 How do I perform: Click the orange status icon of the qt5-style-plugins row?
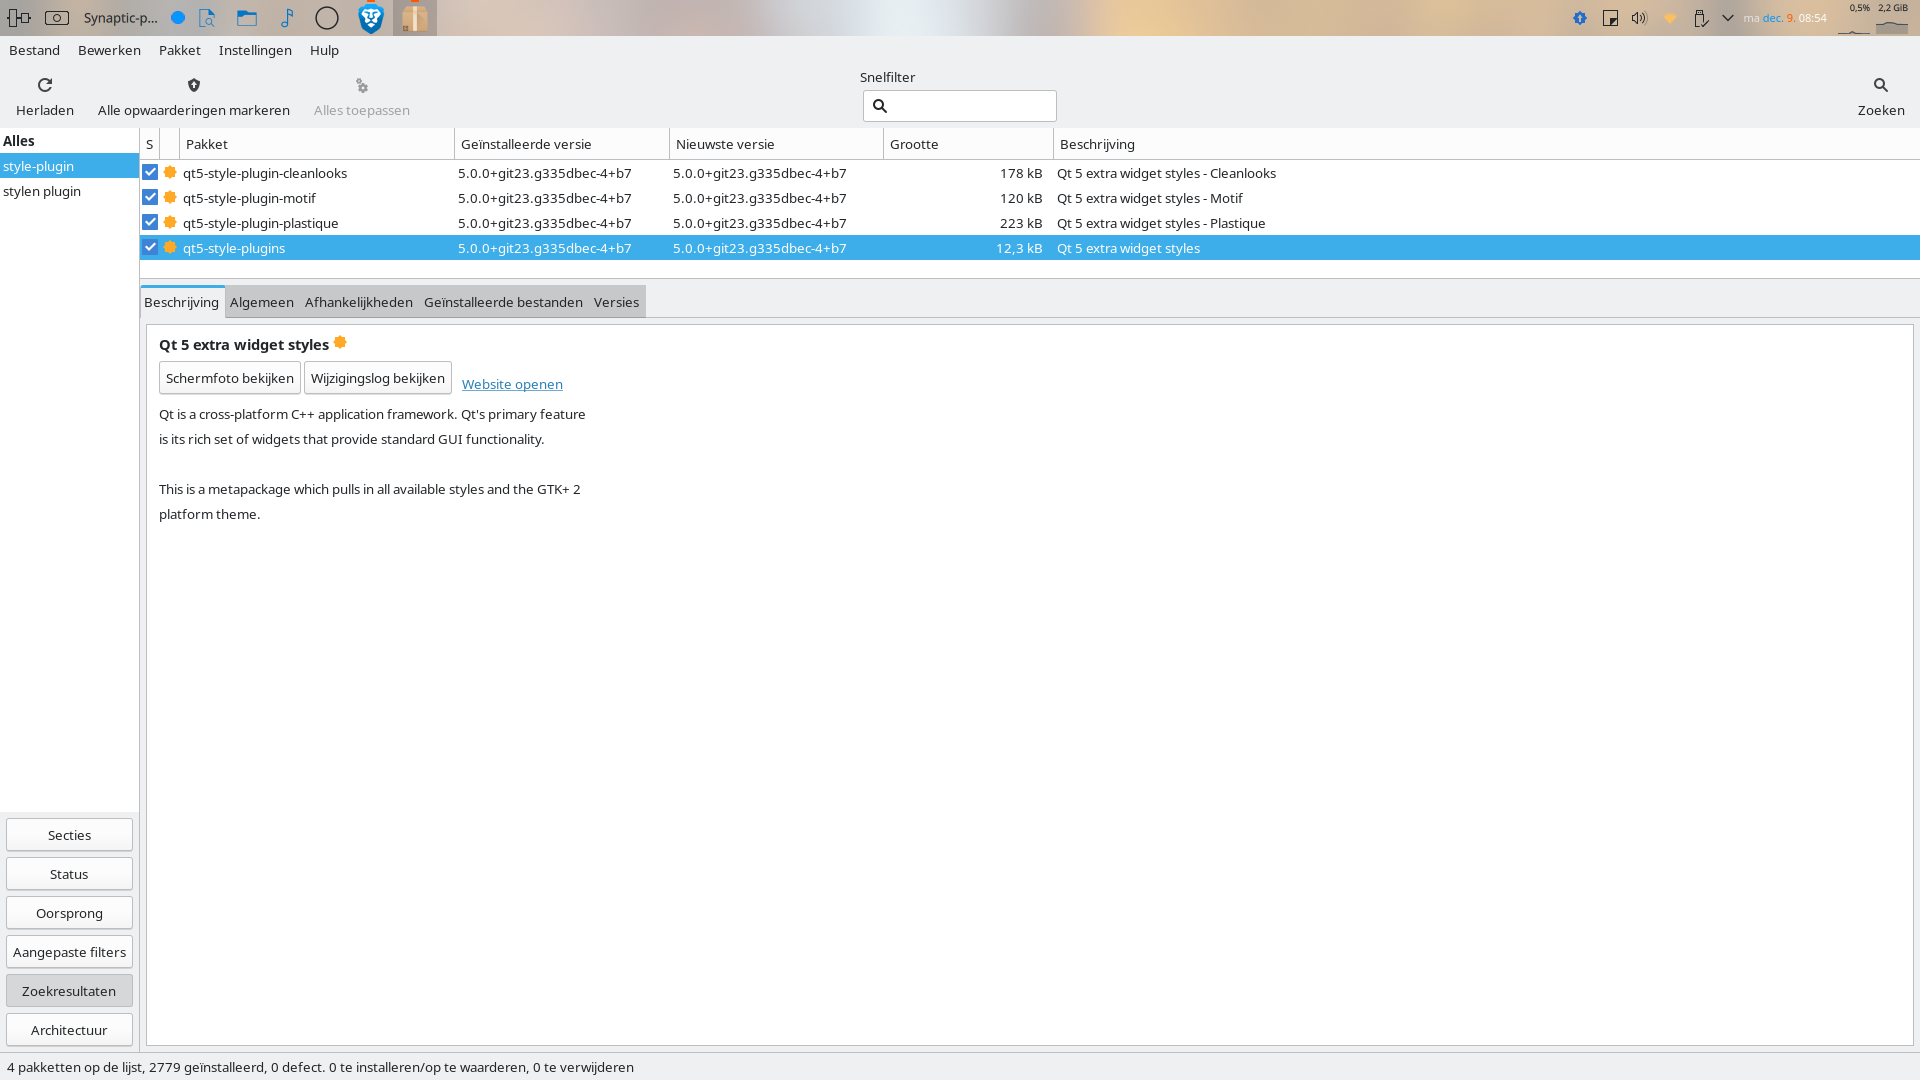click(x=170, y=247)
